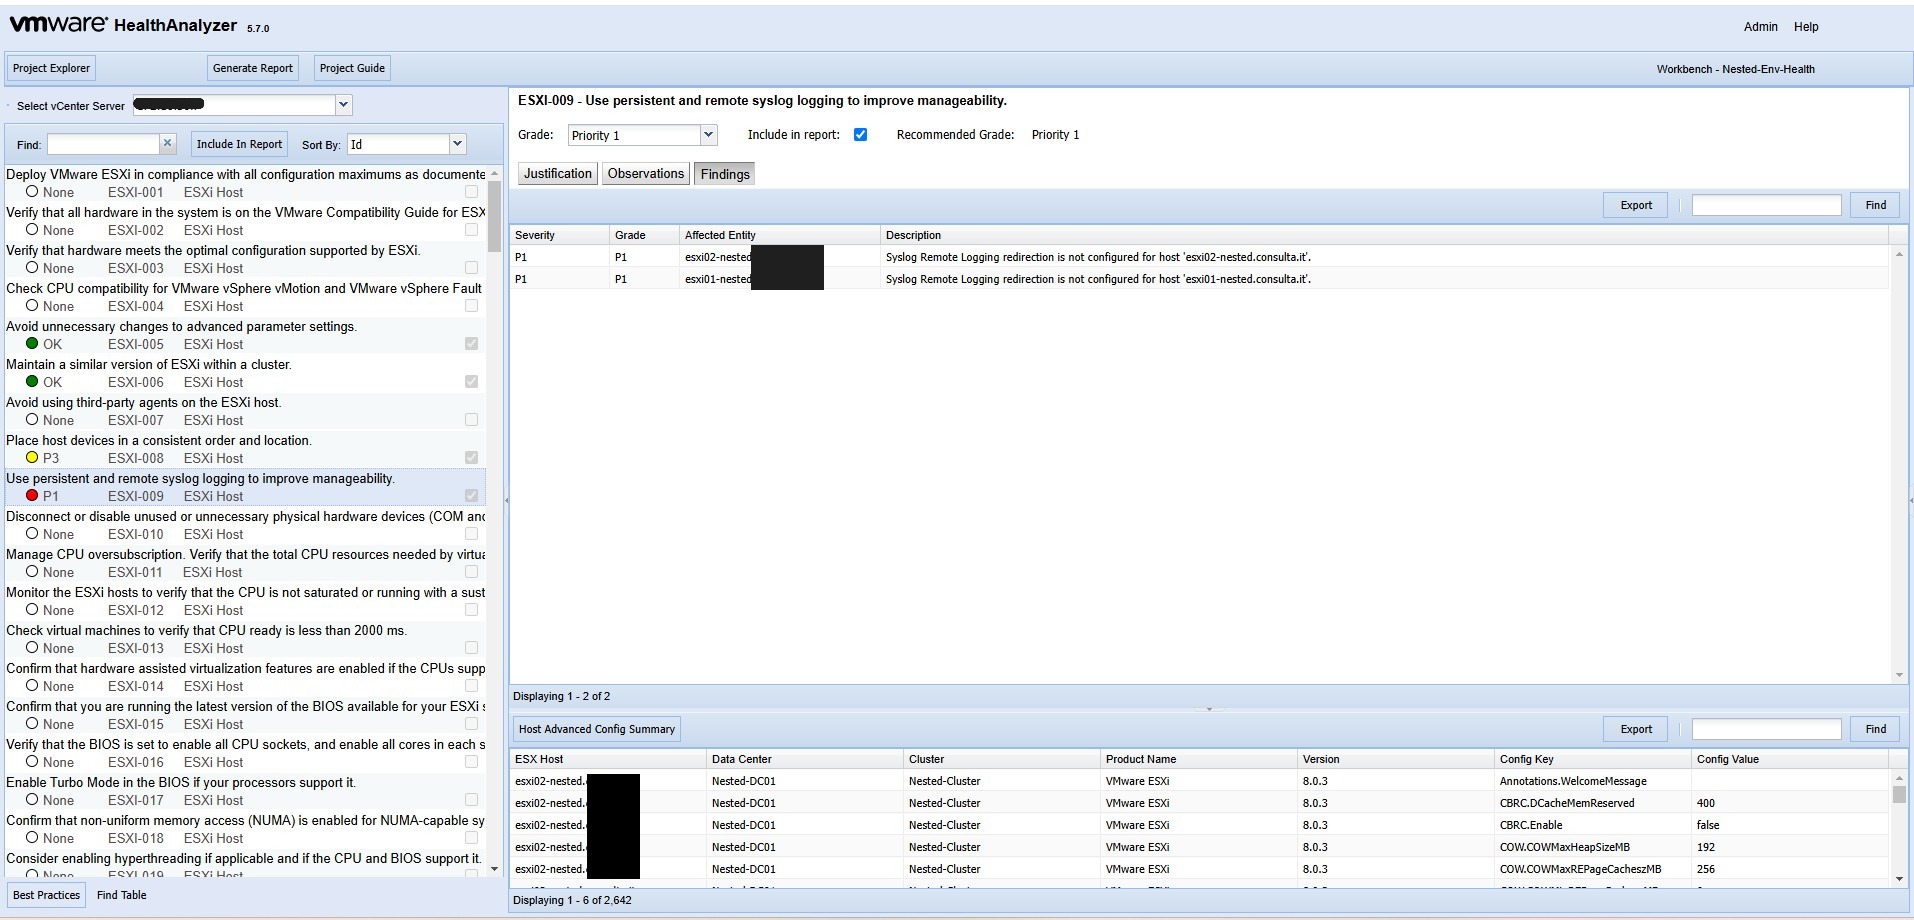
Task: Open the Sort By Id dropdown
Action: (x=457, y=144)
